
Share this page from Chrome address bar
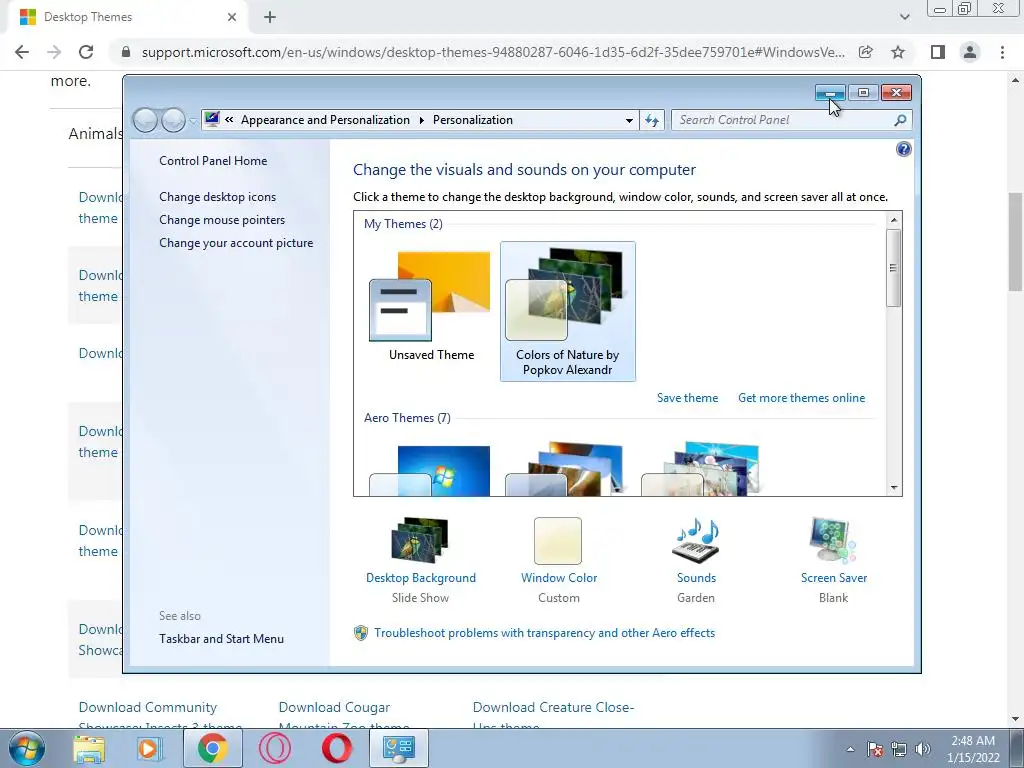point(865,52)
